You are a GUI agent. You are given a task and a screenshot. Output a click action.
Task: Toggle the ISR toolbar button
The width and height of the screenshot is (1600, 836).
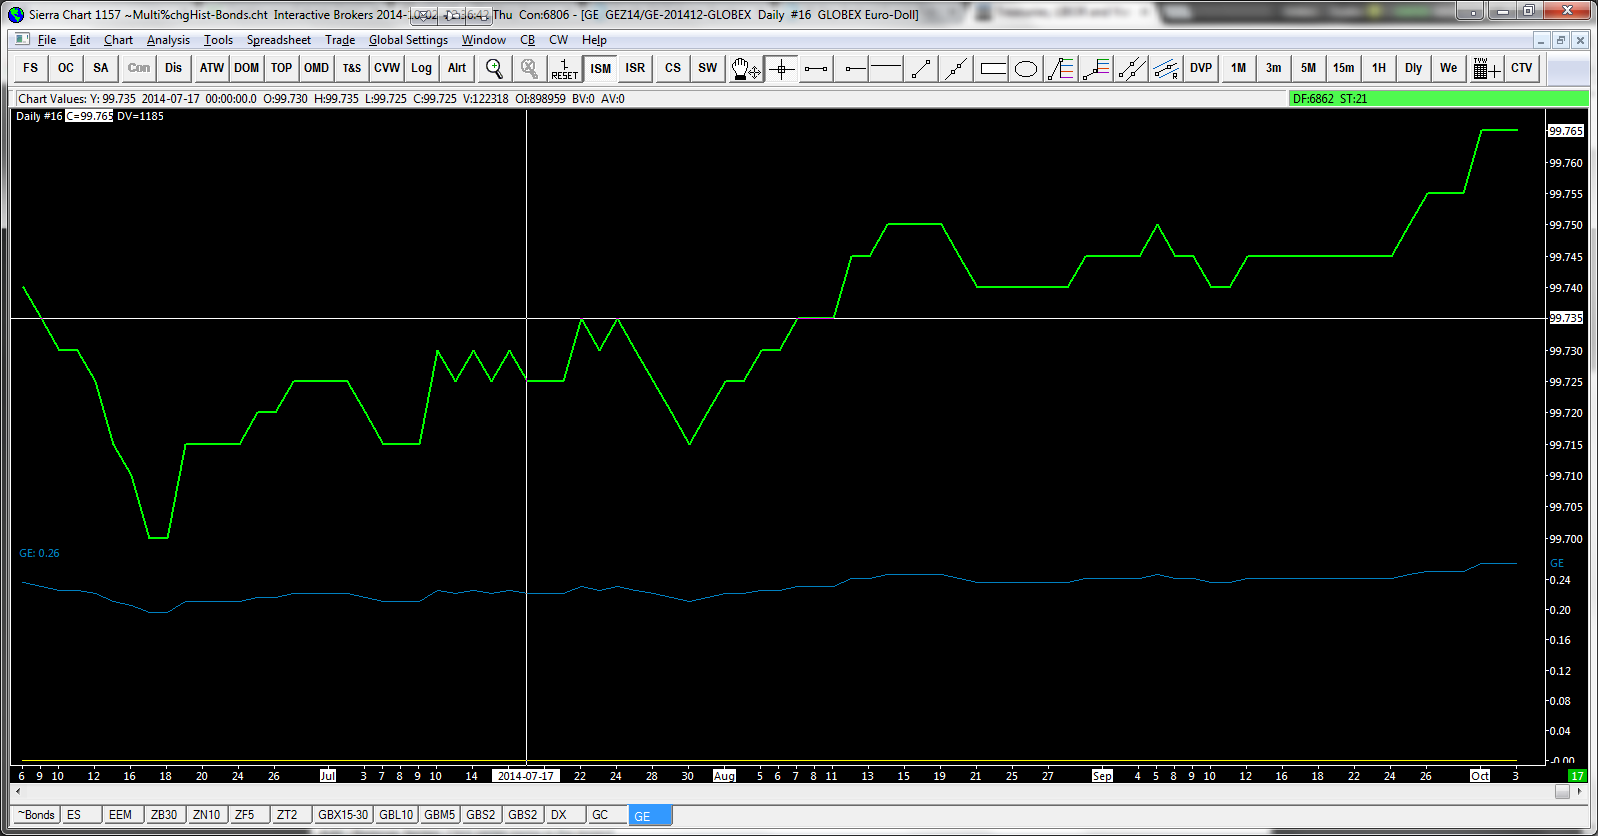tap(636, 68)
